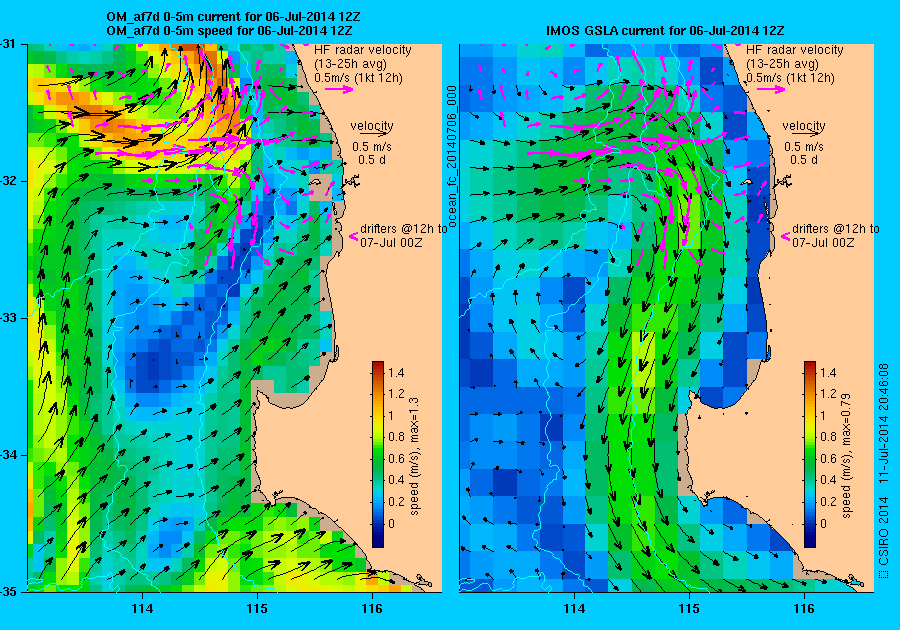Click '07-Jul 00Z' text in right map
Screen dimensions: 900x630
(x=823, y=243)
